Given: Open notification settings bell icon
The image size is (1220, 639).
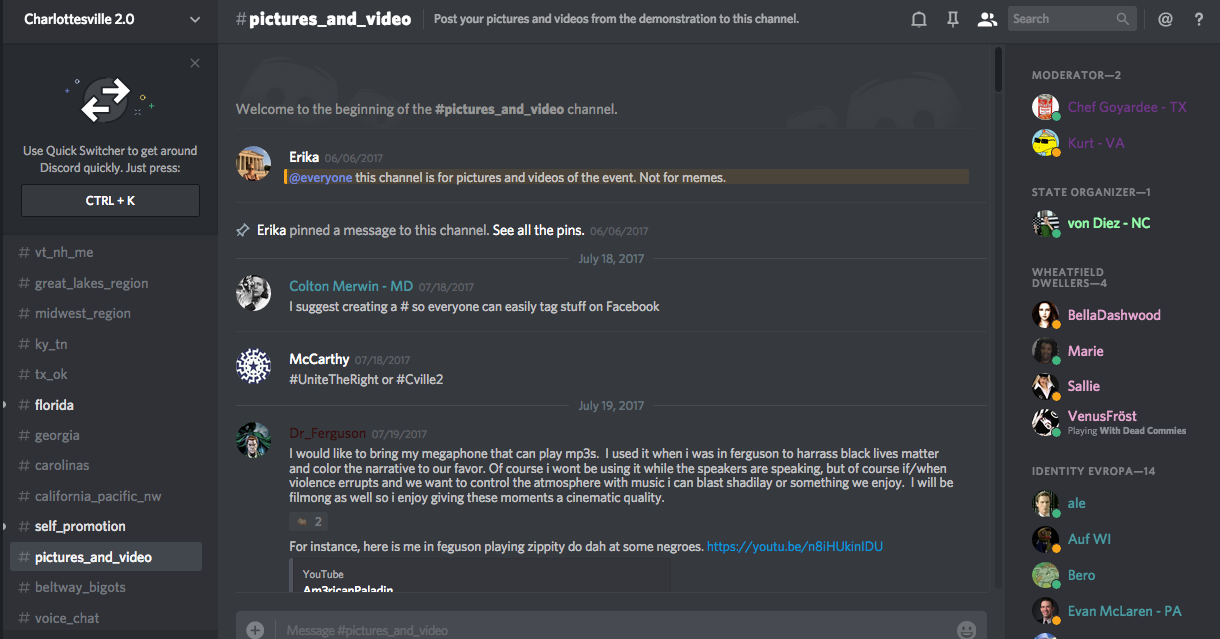Looking at the screenshot, I should point(919,19).
